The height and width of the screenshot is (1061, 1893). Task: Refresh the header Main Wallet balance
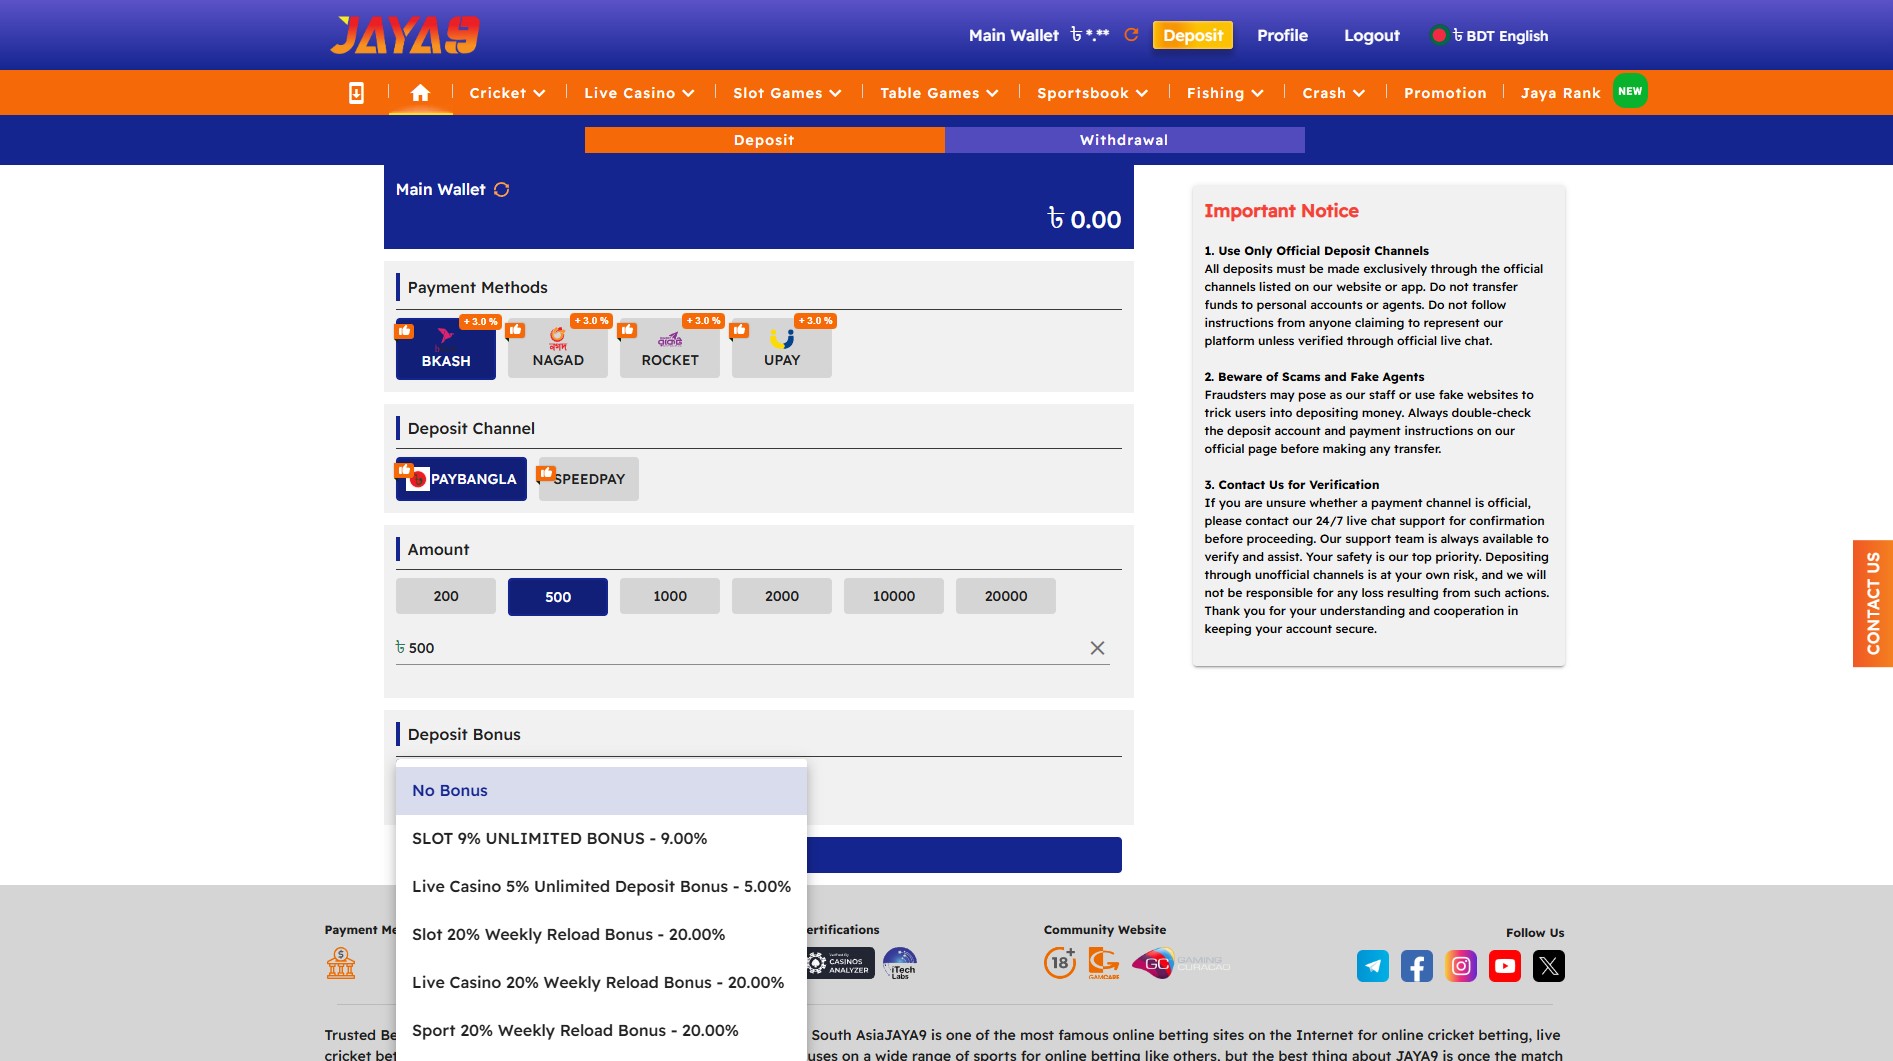[1131, 35]
